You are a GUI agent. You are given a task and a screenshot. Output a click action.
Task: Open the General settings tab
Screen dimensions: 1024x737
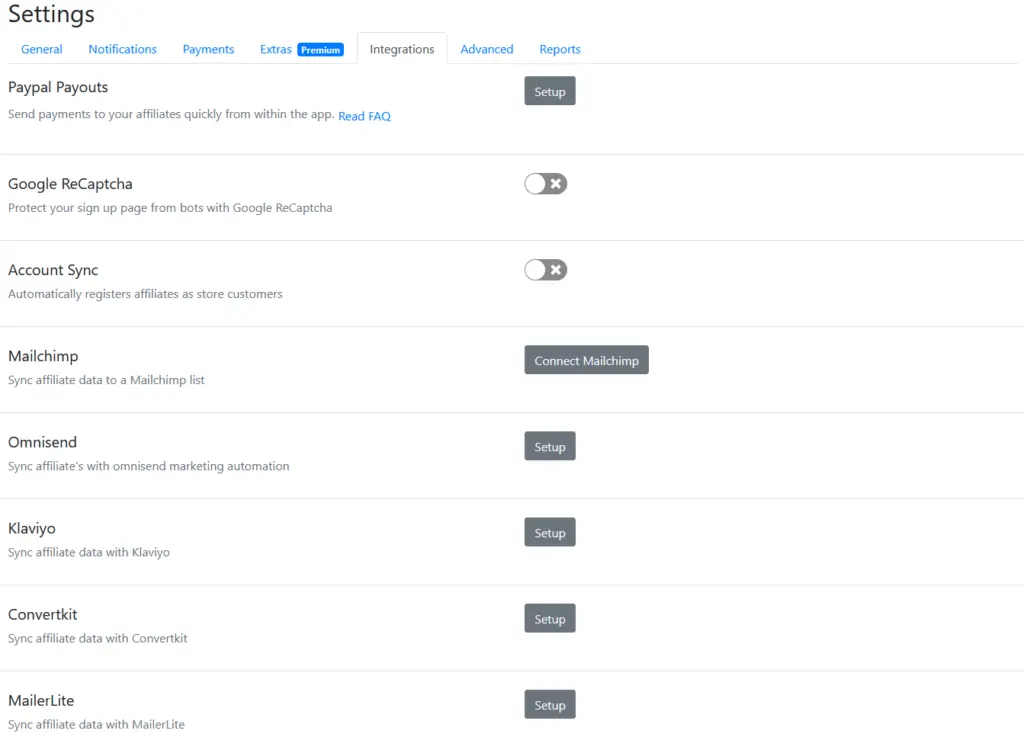pyautogui.click(x=42, y=49)
